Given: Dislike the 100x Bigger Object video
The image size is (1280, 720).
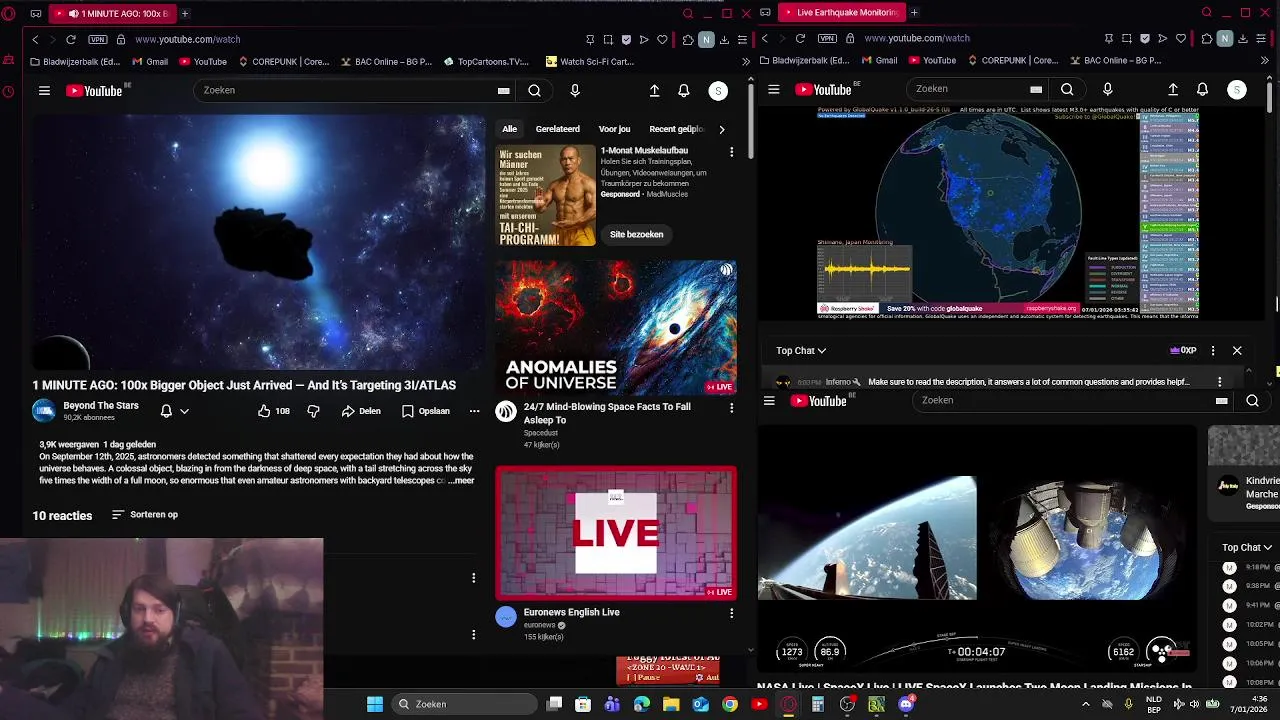Looking at the screenshot, I should coord(313,411).
